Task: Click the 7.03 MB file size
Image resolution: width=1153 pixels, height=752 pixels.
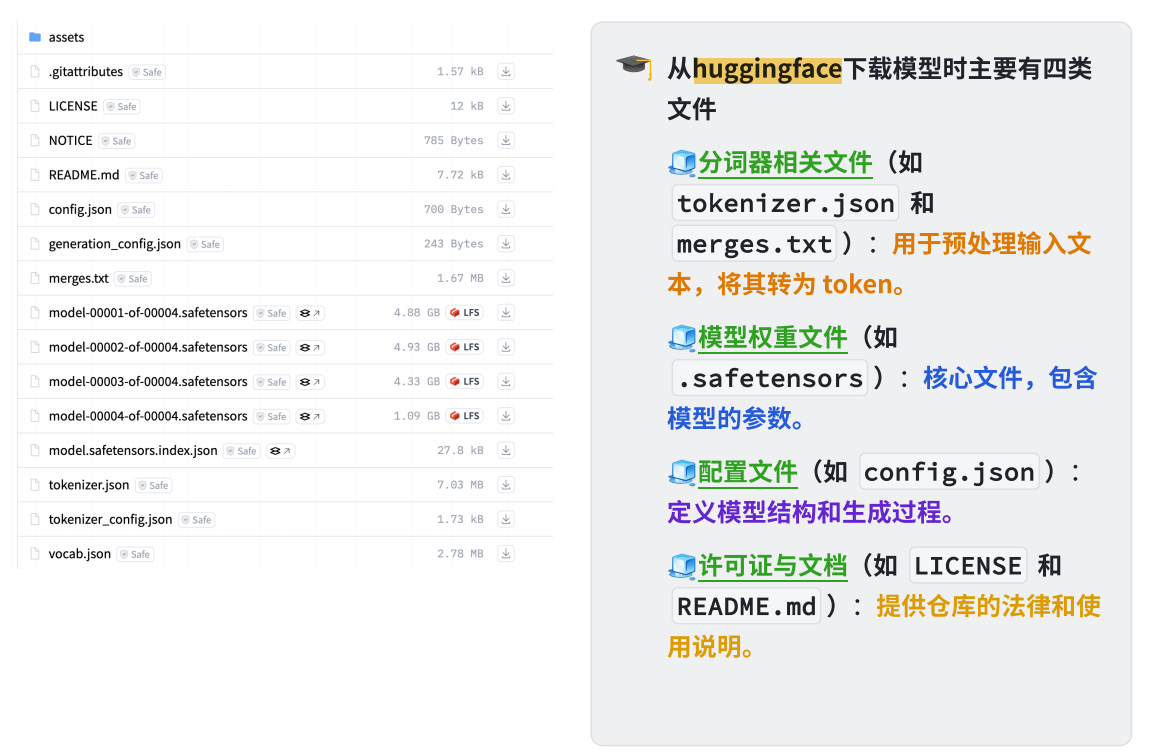Action: (x=460, y=484)
